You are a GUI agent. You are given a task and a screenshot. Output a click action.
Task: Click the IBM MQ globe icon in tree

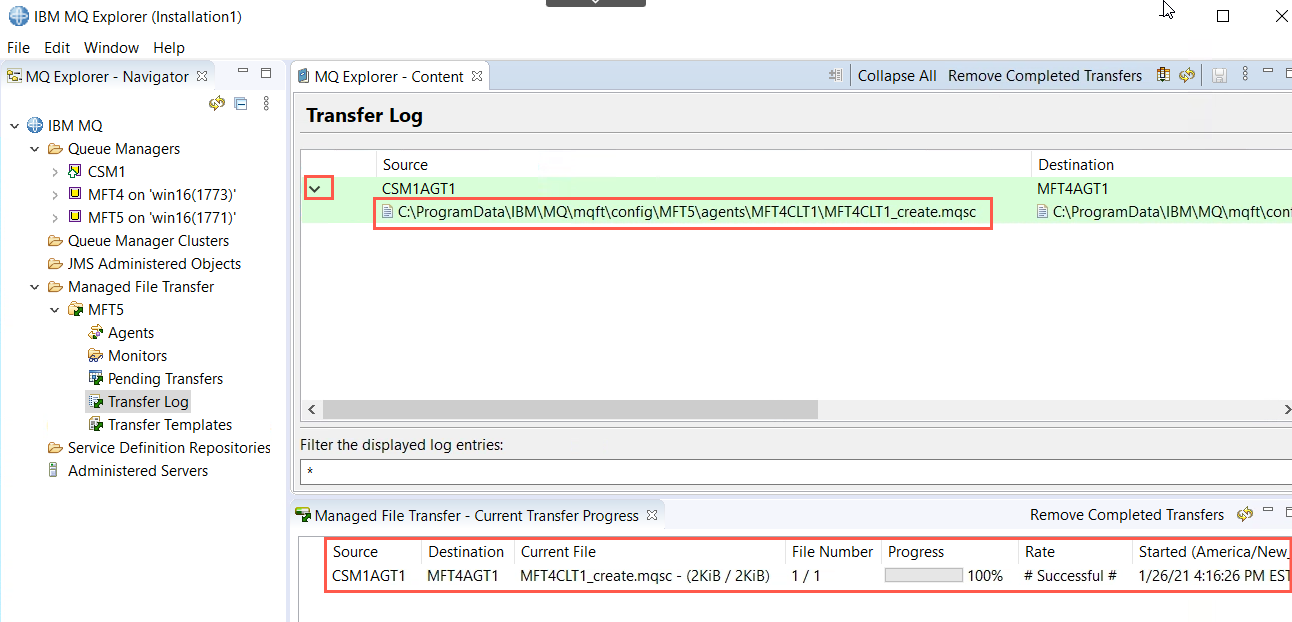35,126
